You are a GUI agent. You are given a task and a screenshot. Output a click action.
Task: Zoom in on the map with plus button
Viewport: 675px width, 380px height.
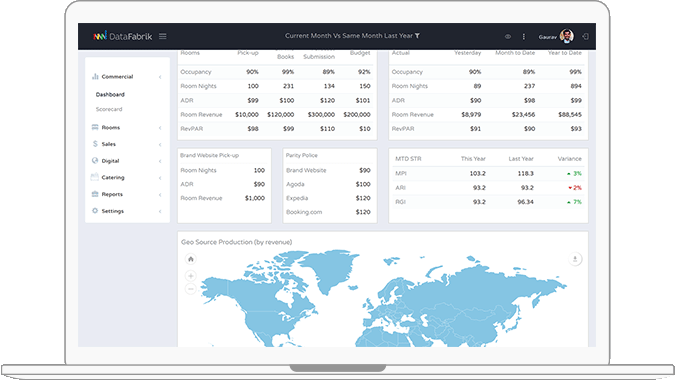point(191,276)
